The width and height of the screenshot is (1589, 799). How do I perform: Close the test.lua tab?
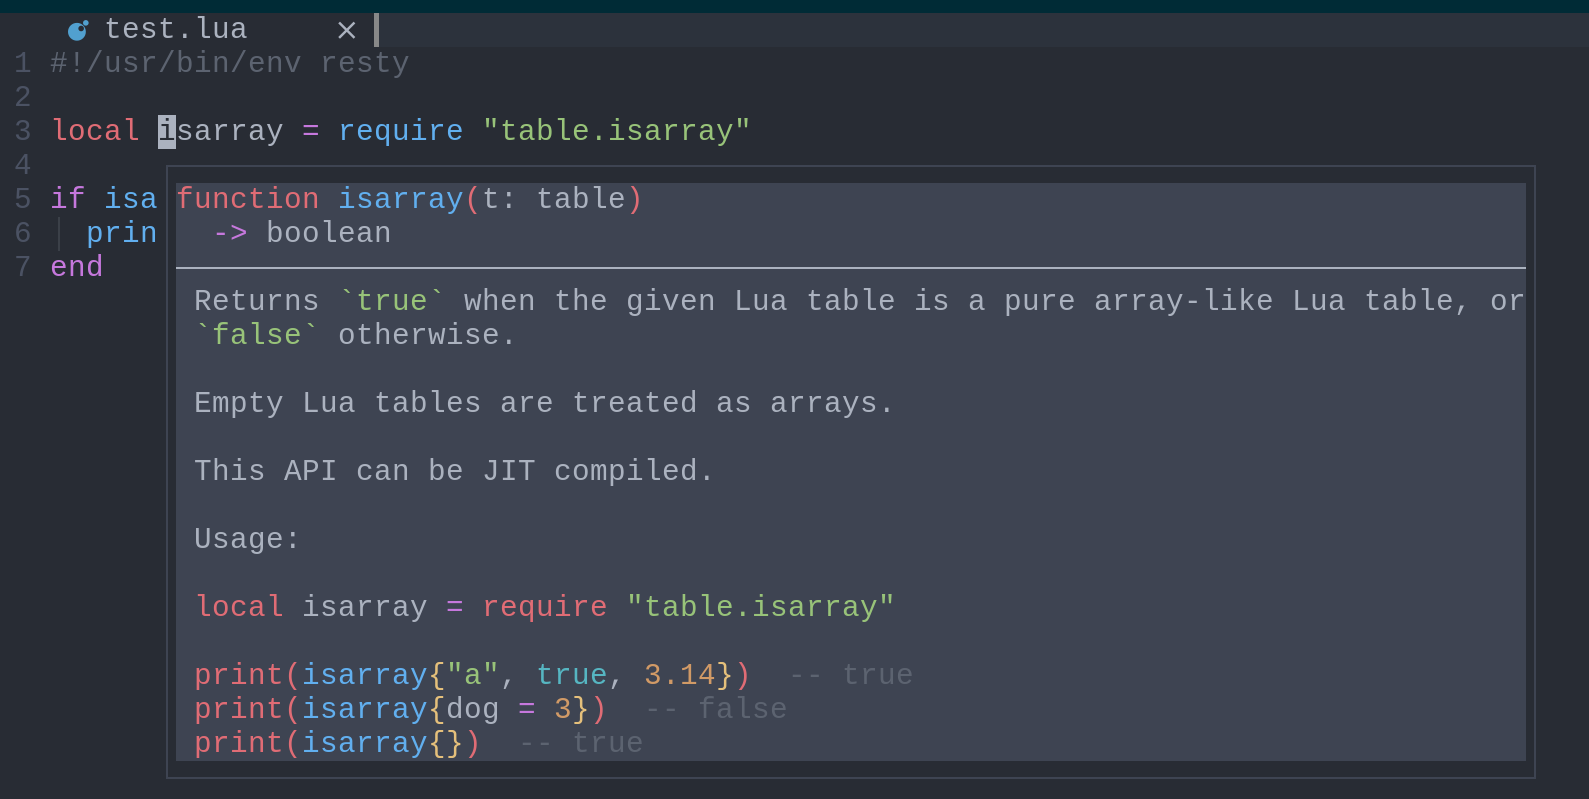pos(347,30)
